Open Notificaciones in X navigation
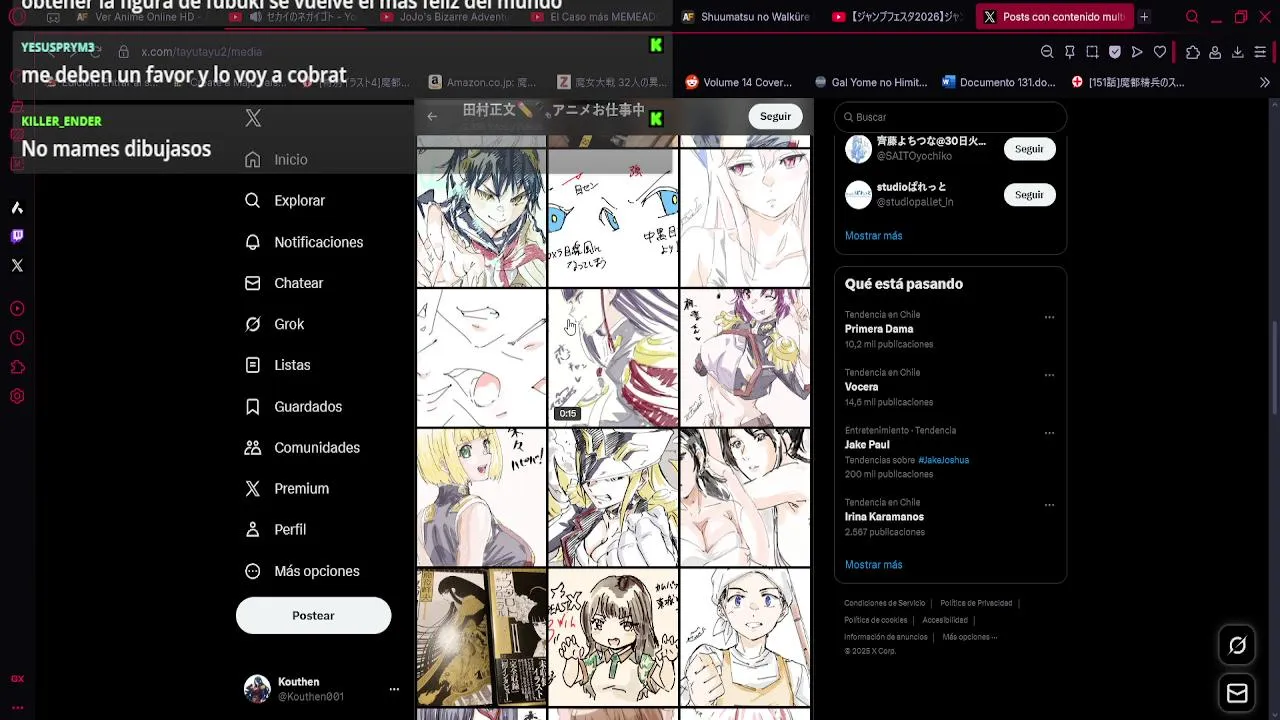The height and width of the screenshot is (720, 1280). pyautogui.click(x=305, y=242)
